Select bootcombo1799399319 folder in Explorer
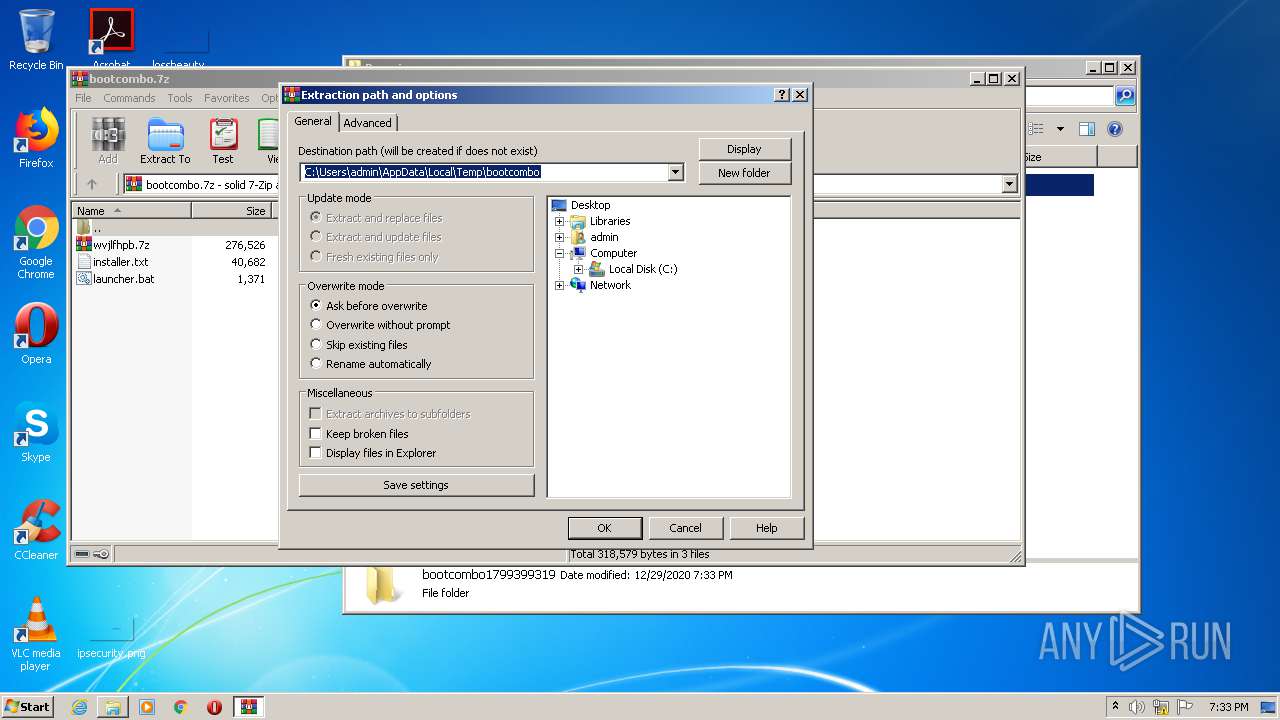Image resolution: width=1280 pixels, height=720 pixels. 488,575
